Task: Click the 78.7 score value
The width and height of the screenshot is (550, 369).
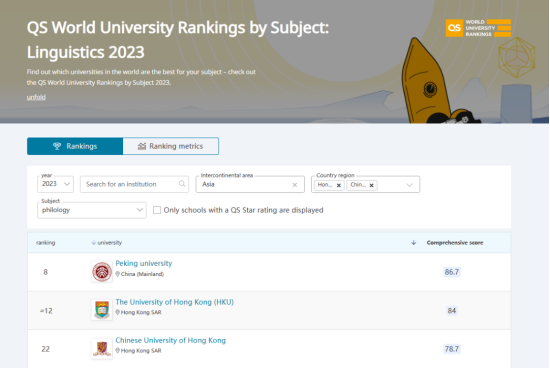Action: [x=452, y=349]
